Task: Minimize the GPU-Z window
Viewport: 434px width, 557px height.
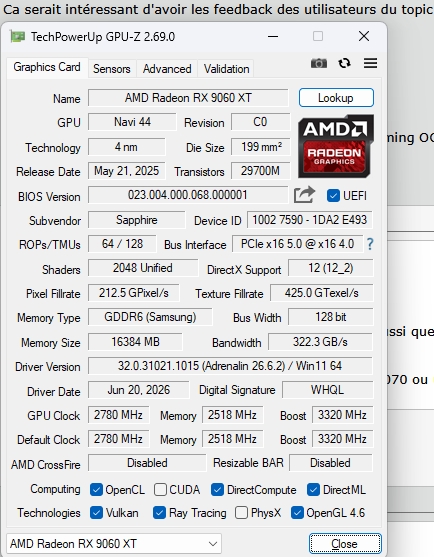Action: pyautogui.click(x=273, y=36)
